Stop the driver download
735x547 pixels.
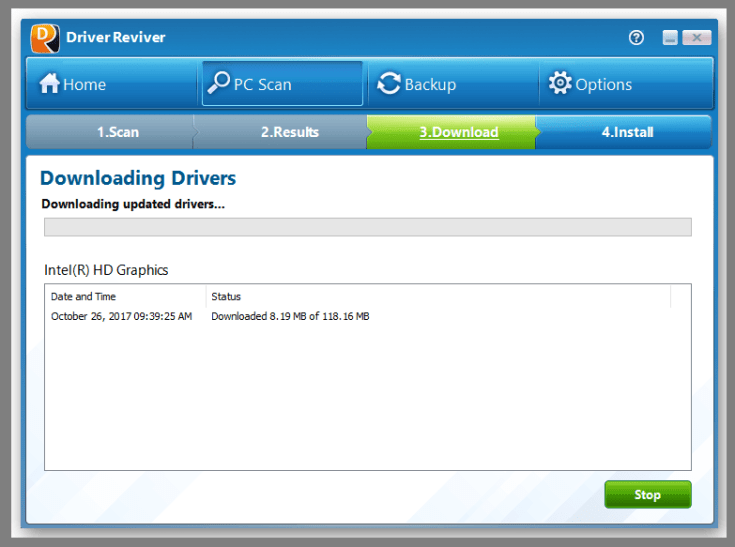coord(647,495)
